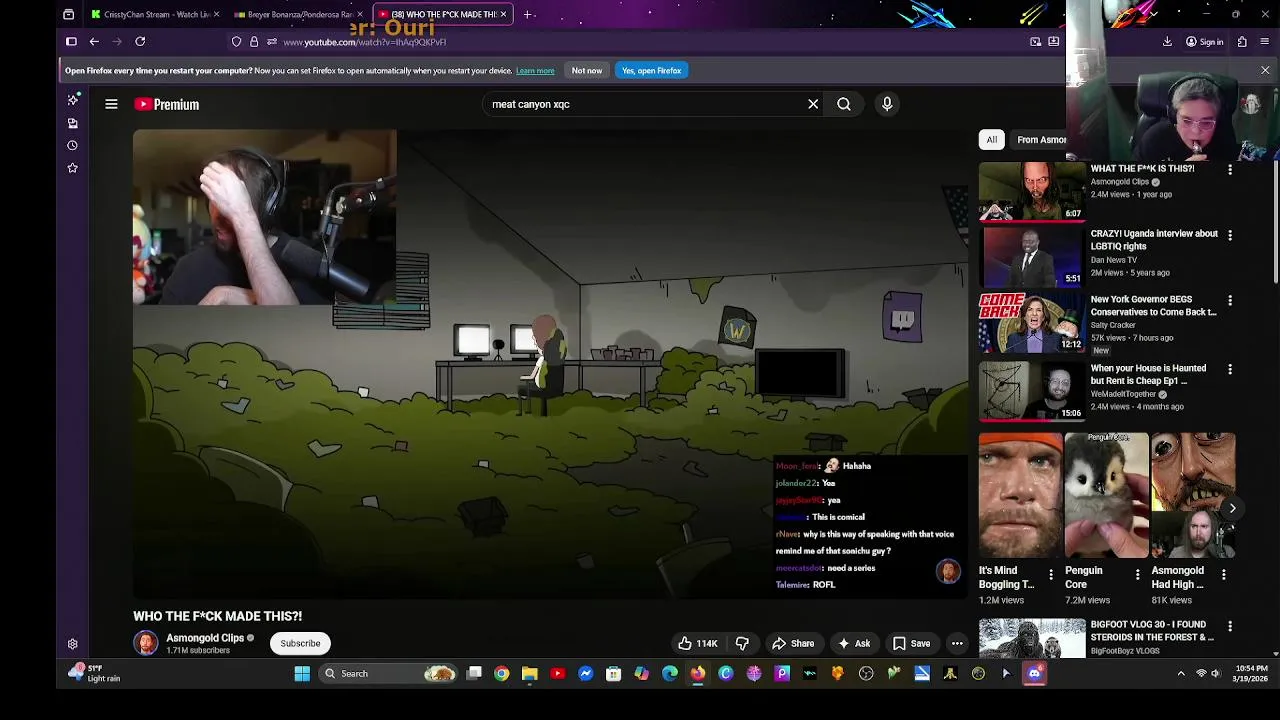Open the more actions ellipsis under the video
This screenshot has width=1280, height=720.
[x=957, y=644]
